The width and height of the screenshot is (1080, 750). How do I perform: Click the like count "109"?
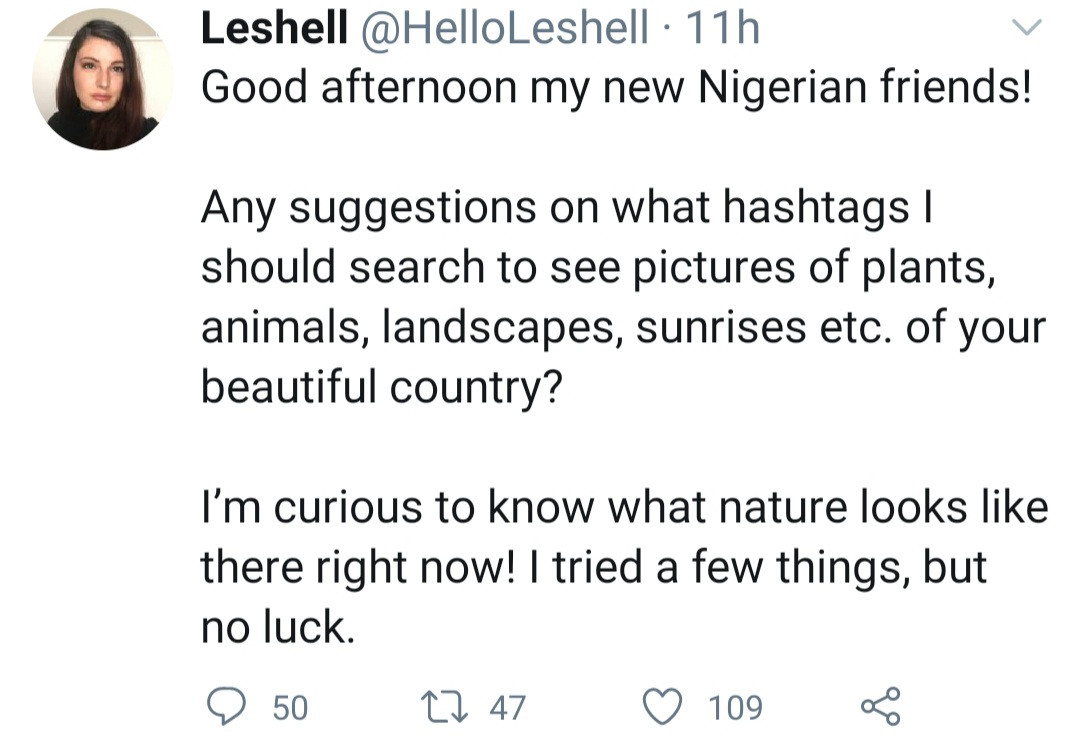click(x=735, y=708)
